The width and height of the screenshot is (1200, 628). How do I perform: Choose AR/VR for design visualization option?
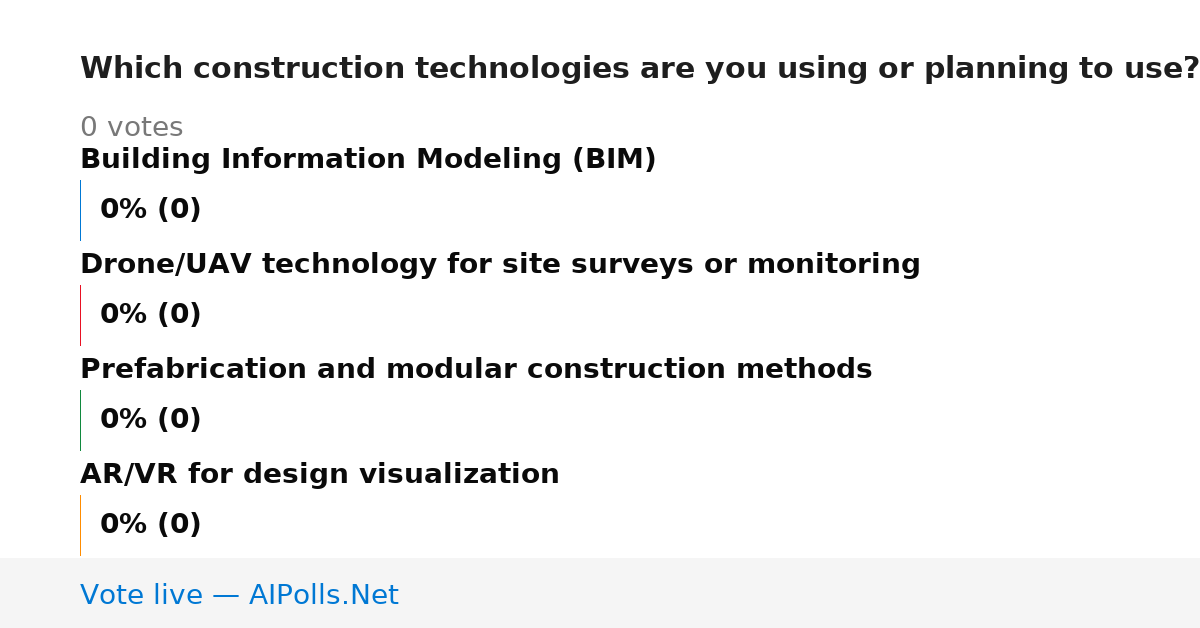(x=320, y=475)
